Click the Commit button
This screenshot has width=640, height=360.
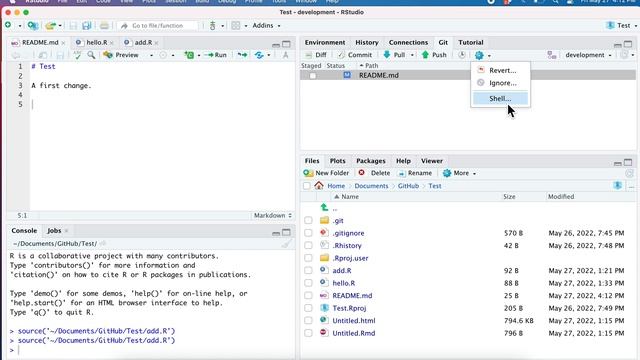tap(355, 55)
